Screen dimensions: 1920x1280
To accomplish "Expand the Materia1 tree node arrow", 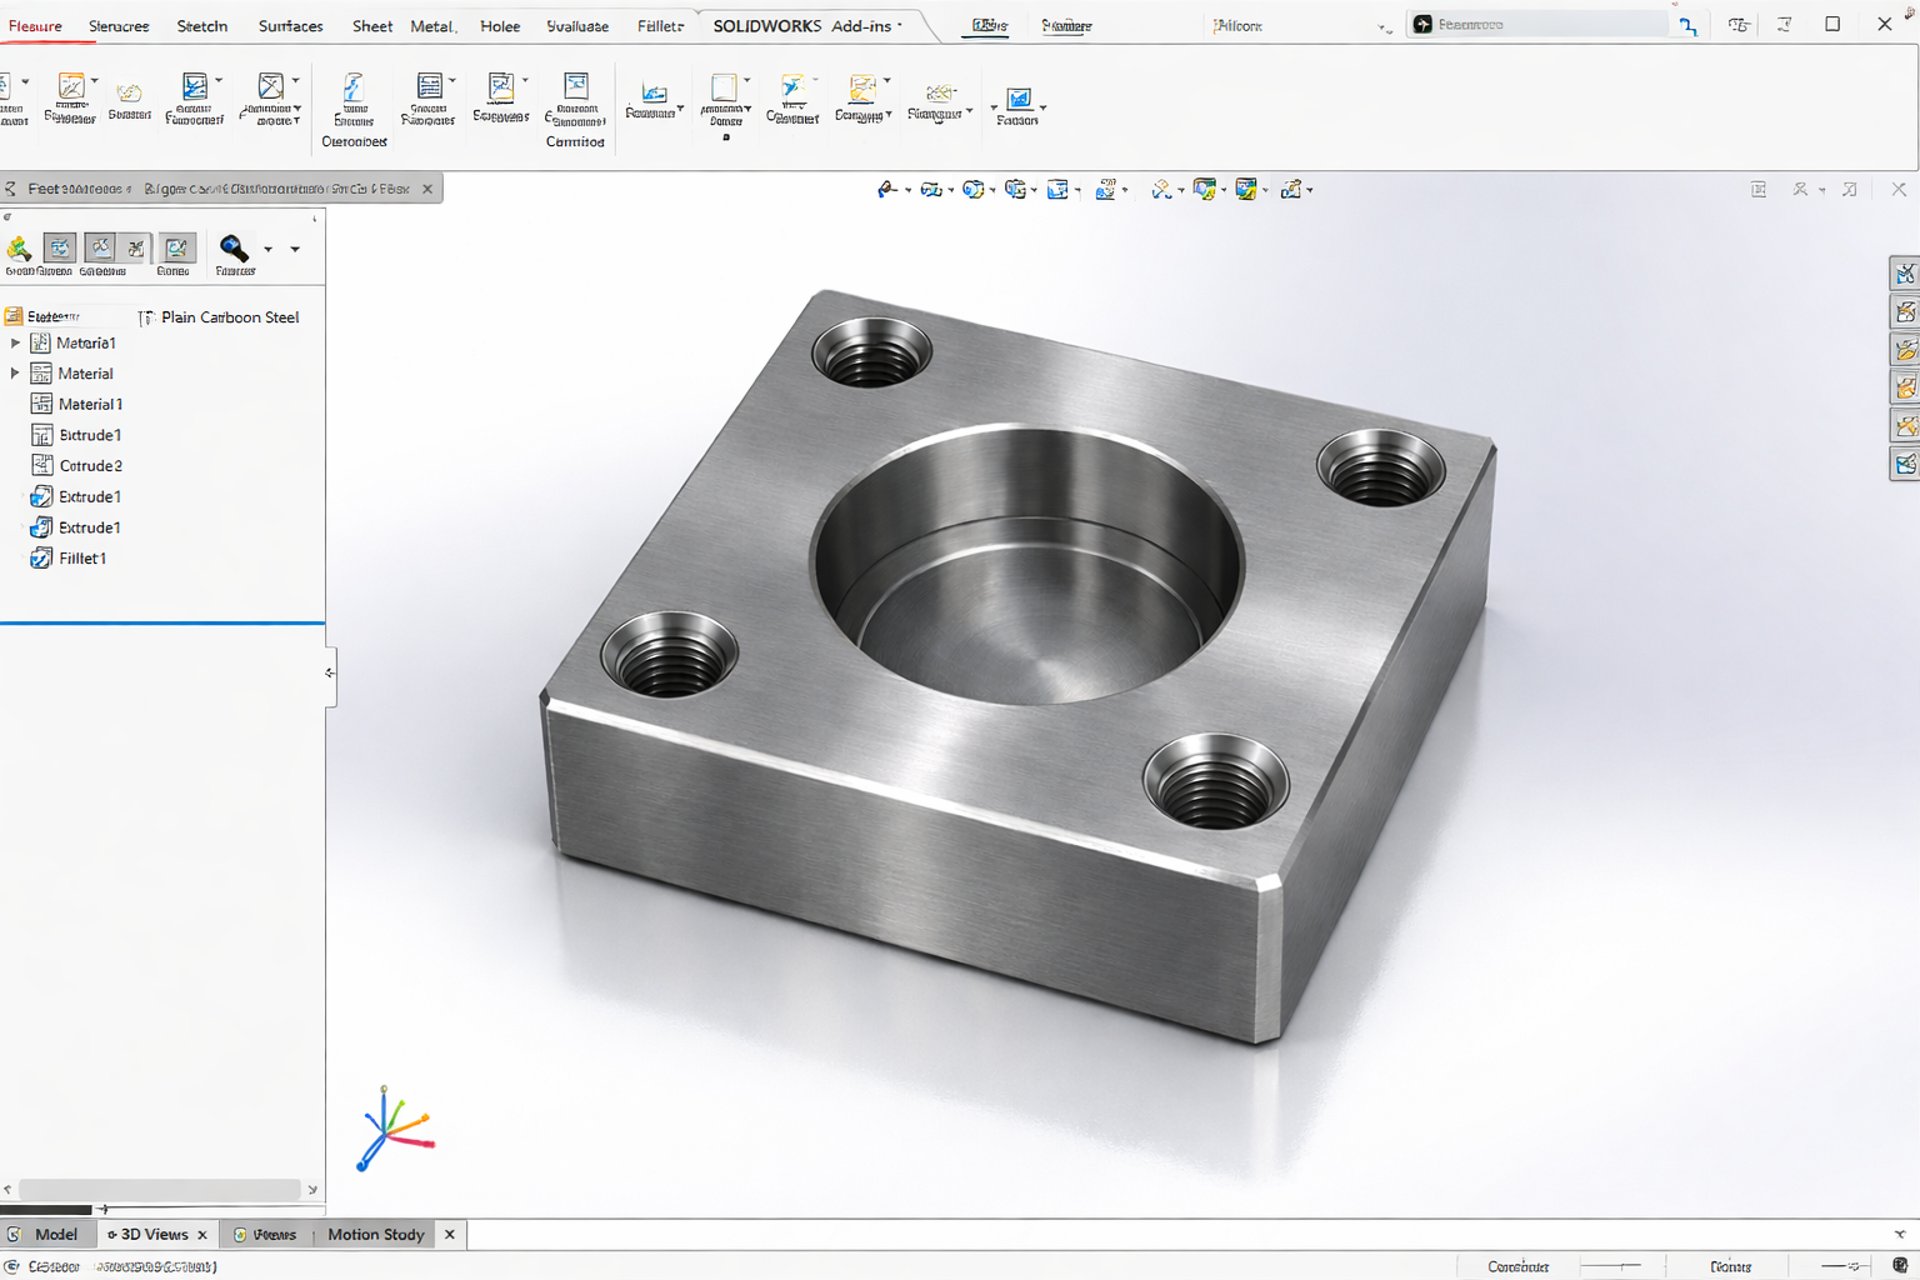I will (15, 343).
